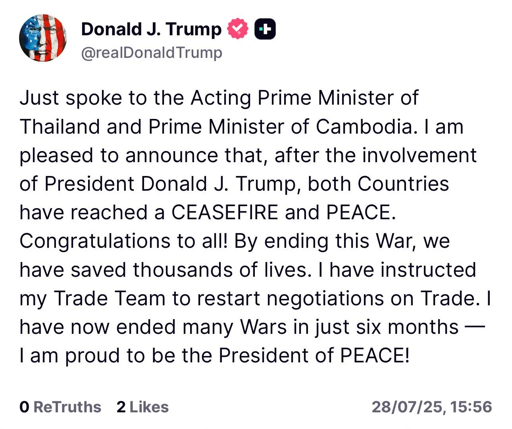Click the first line mentioning Acting Prime Minister
This screenshot has height=429, width=512.
tap(219, 98)
